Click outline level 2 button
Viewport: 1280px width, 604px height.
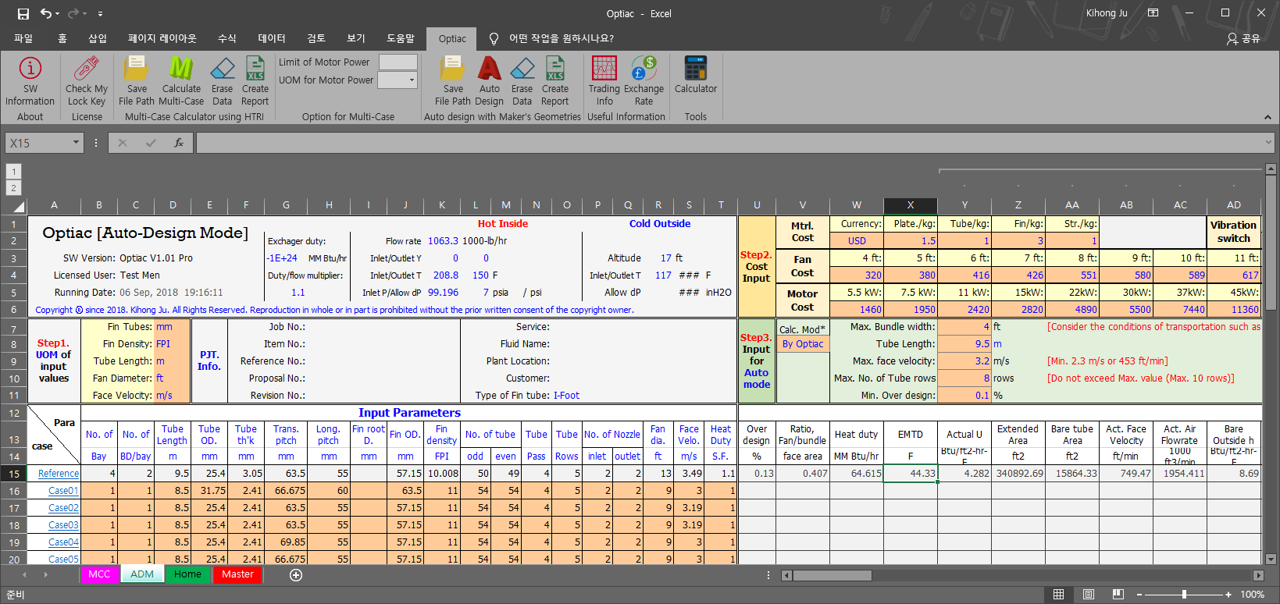click(13, 188)
